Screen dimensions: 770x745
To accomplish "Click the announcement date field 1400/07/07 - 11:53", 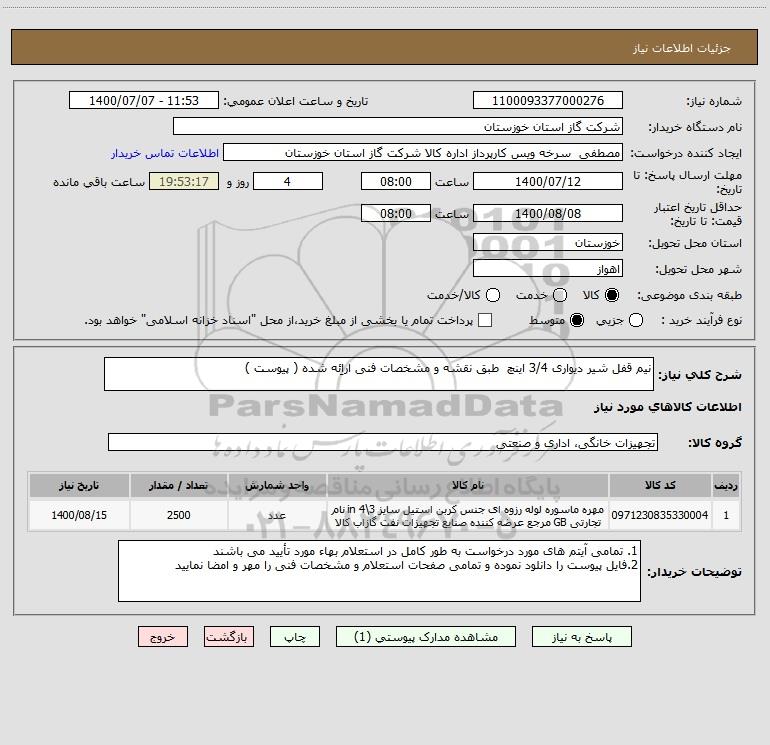I will (144, 101).
